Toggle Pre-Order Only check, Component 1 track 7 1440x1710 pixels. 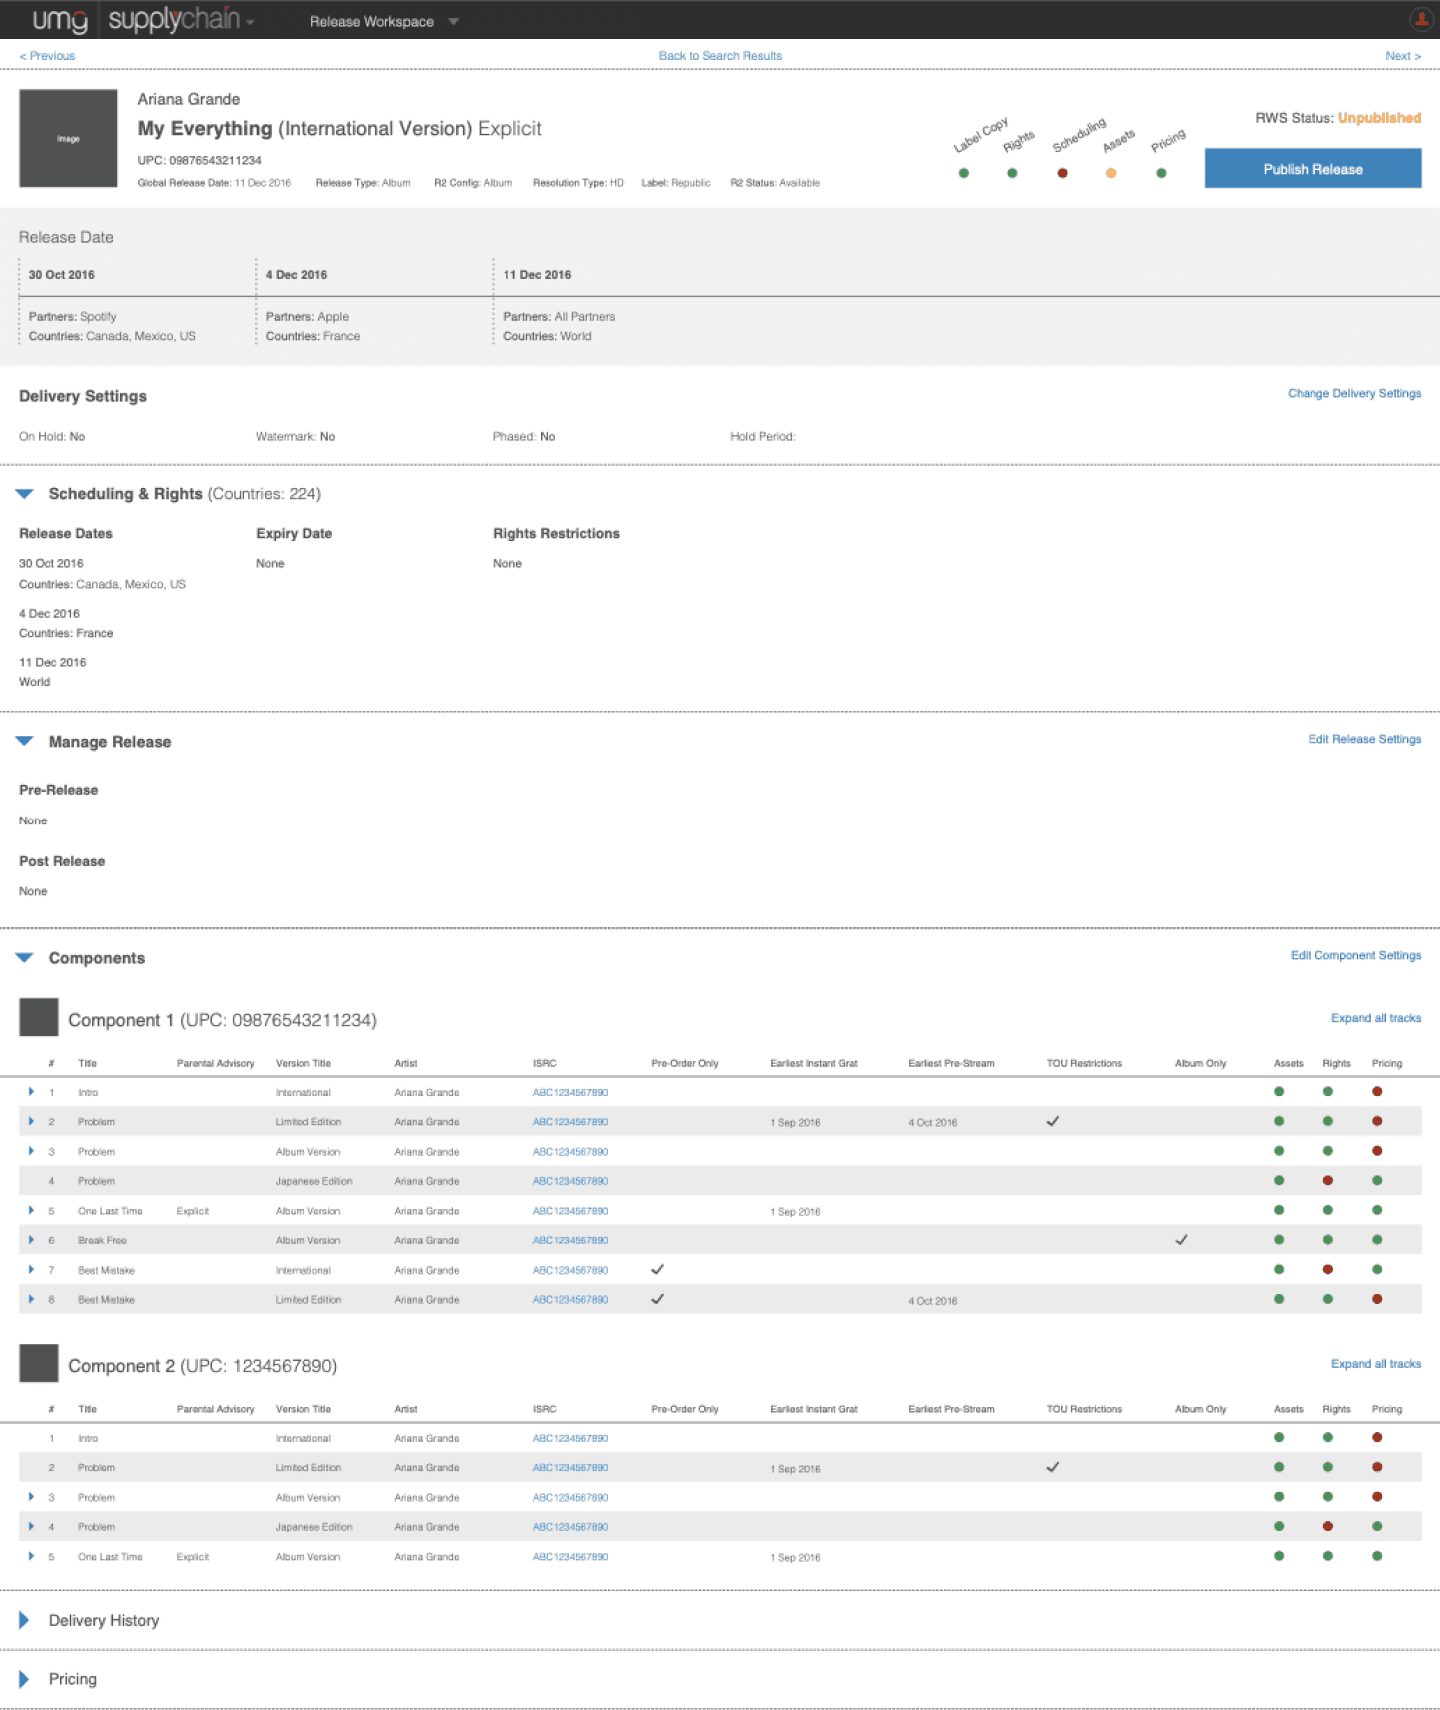coord(657,1269)
